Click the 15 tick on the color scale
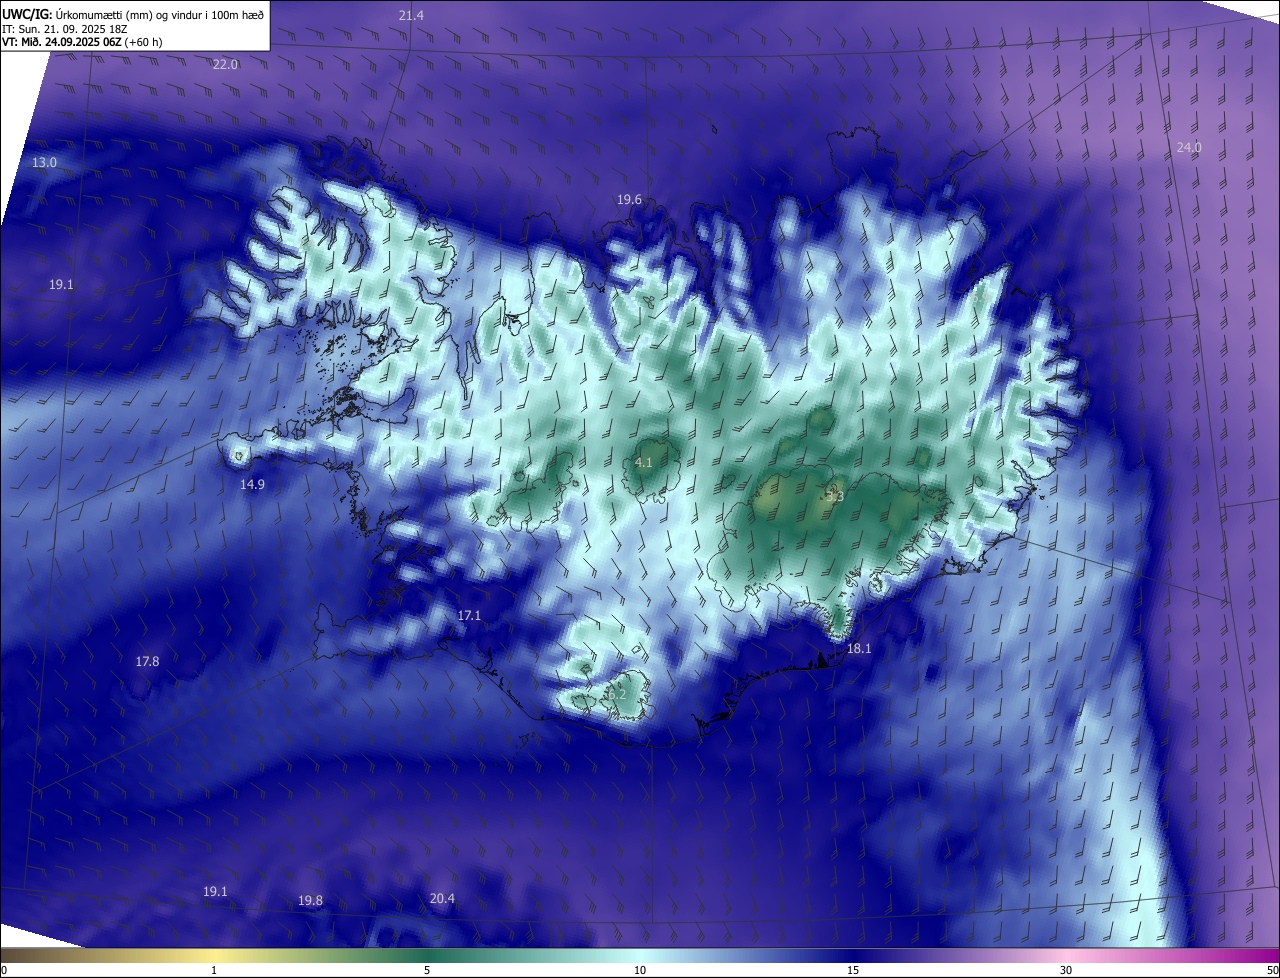The image size is (1280, 978). coord(853,970)
